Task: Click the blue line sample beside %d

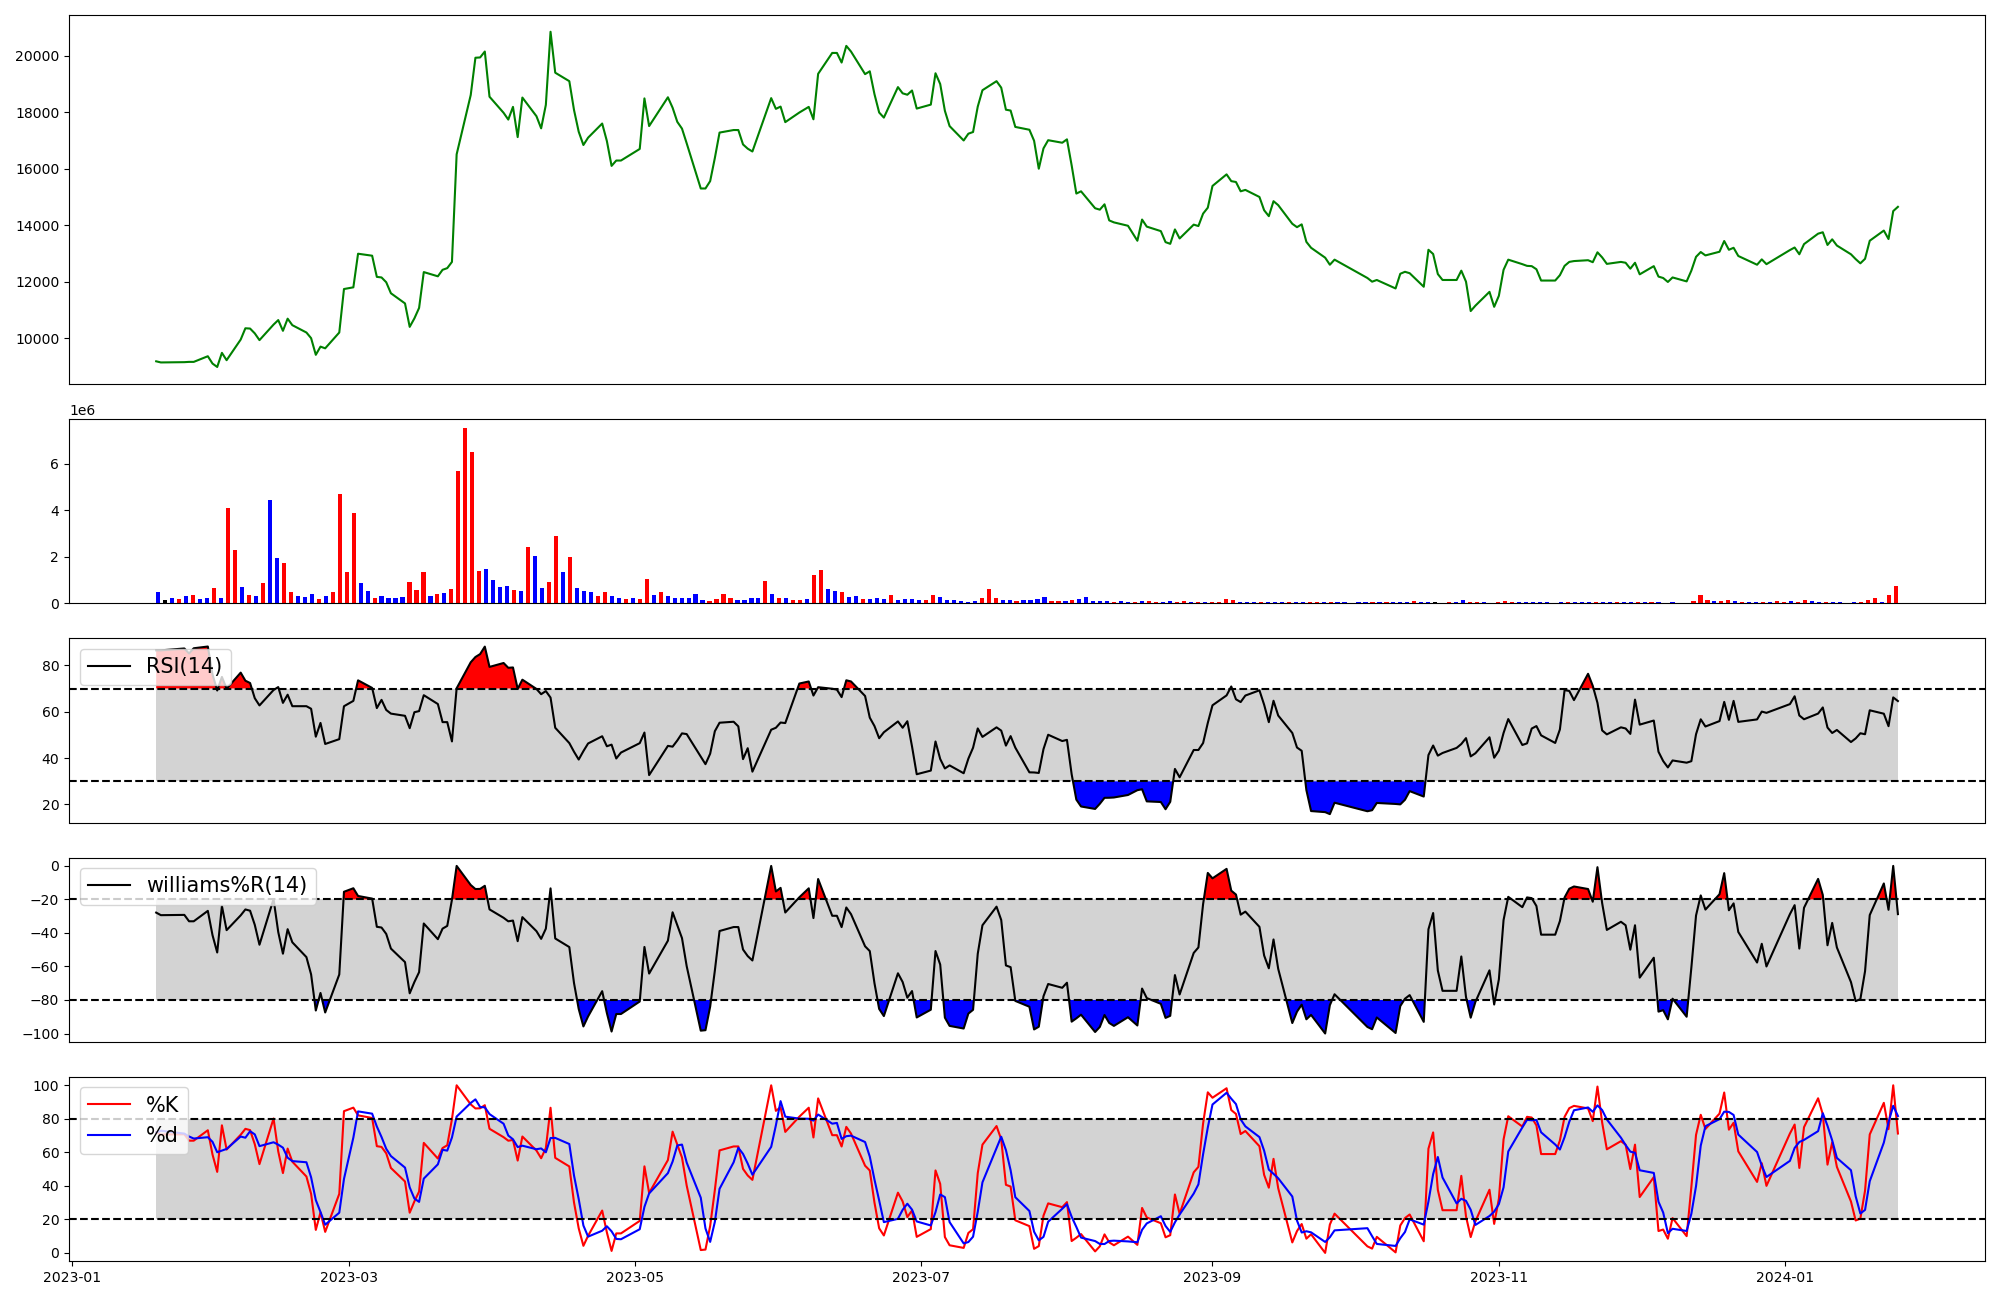Action: tap(110, 1135)
